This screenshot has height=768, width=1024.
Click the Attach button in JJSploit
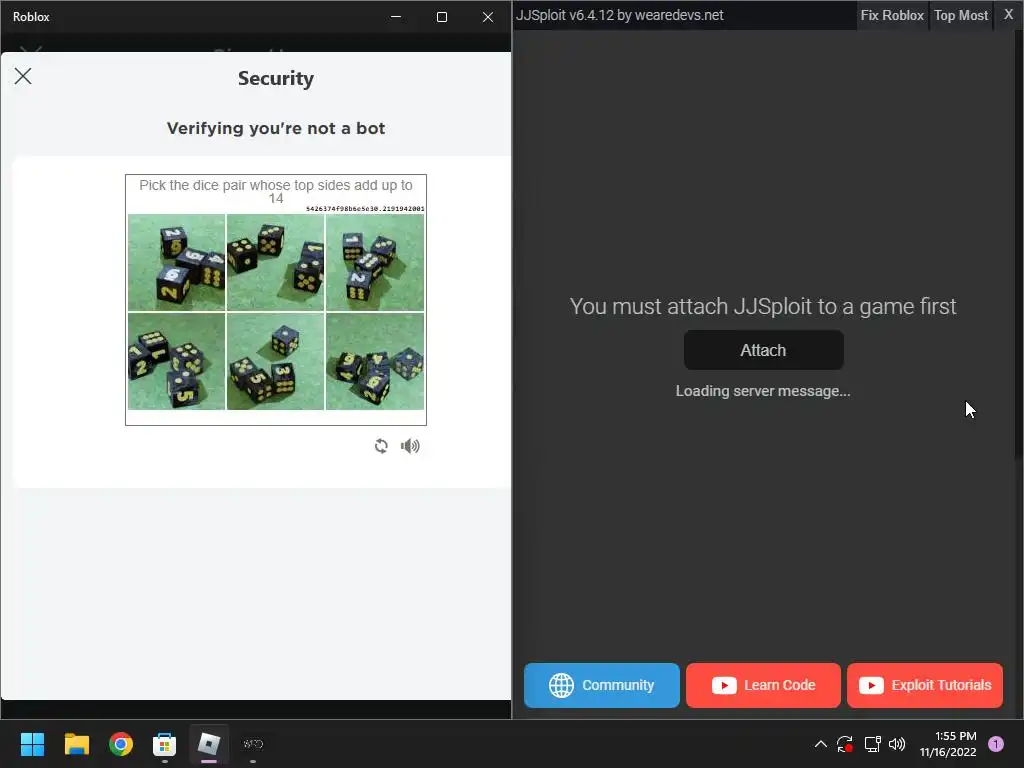763,350
